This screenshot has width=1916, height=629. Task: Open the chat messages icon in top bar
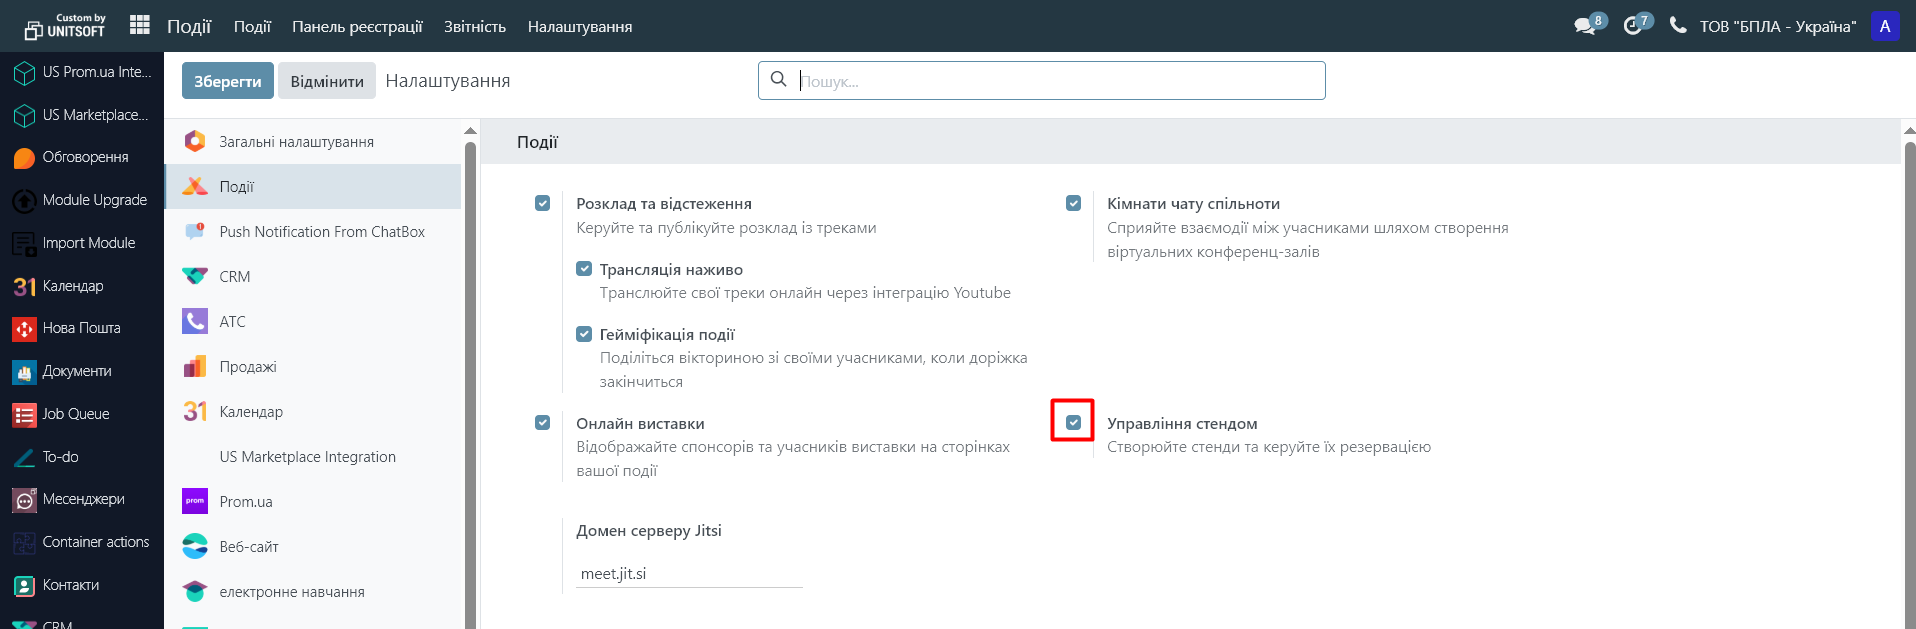[1584, 26]
